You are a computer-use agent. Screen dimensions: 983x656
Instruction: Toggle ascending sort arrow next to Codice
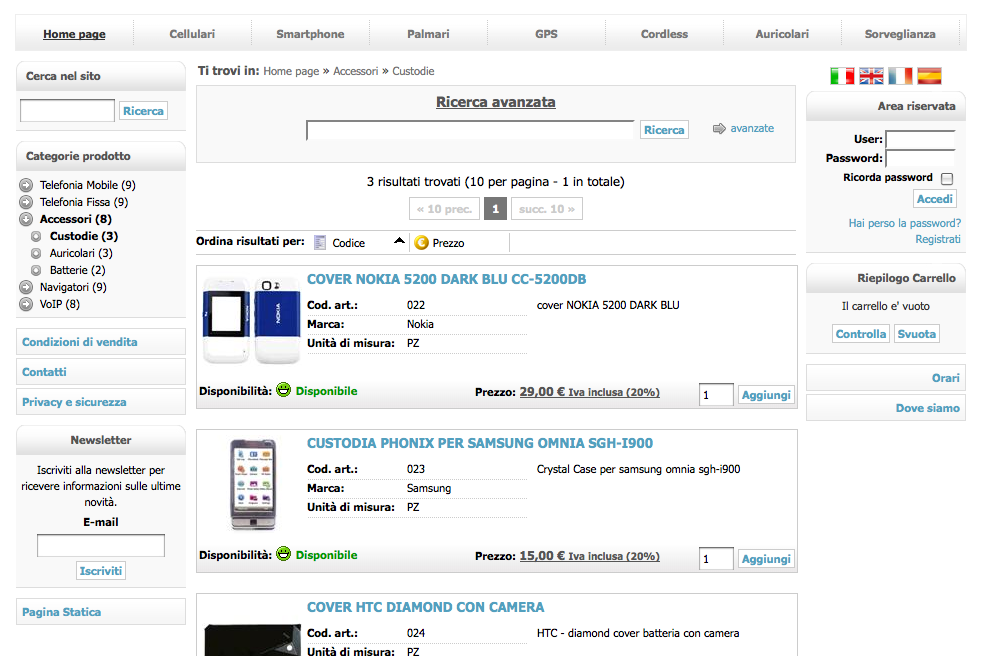[399, 241]
